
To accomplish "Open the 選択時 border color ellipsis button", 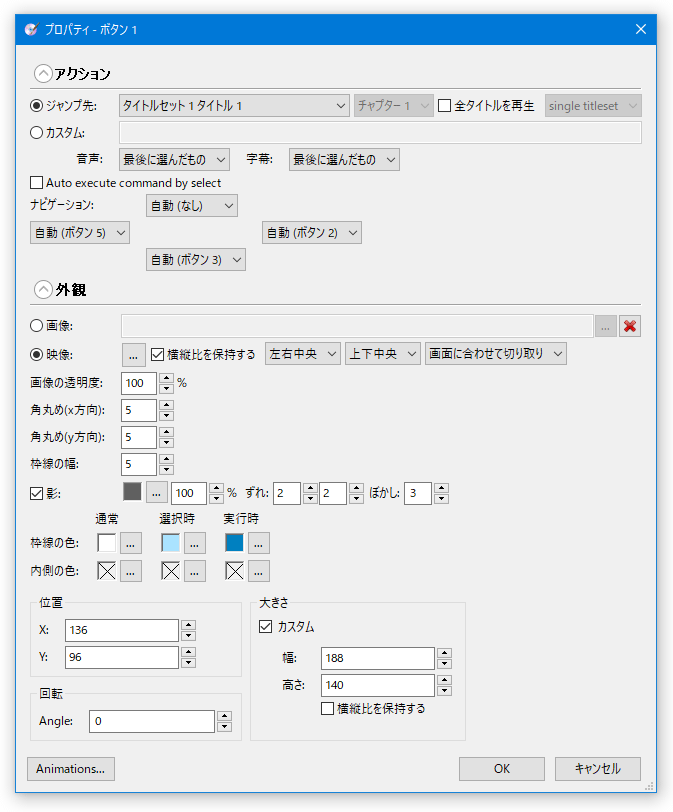I will 195,543.
